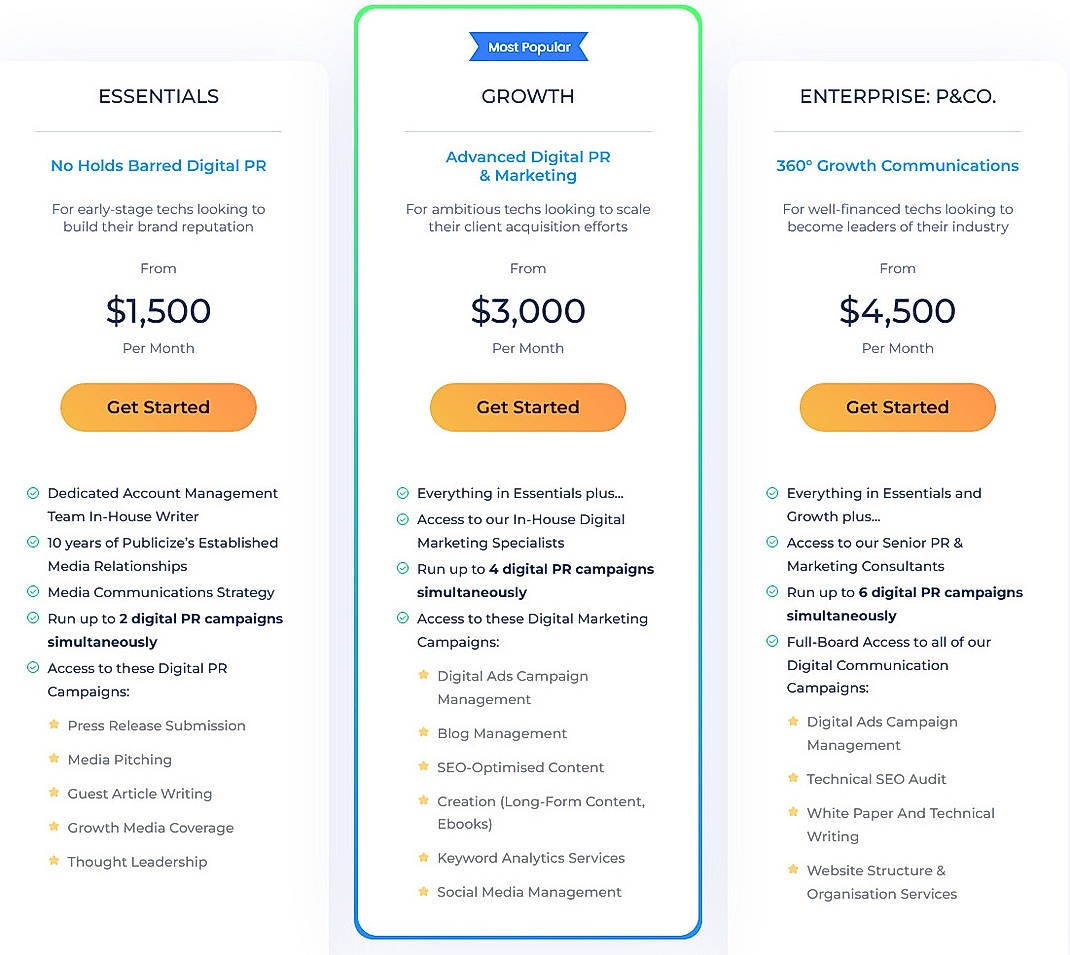
Task: Click the $3,000 price text
Action: [528, 312]
